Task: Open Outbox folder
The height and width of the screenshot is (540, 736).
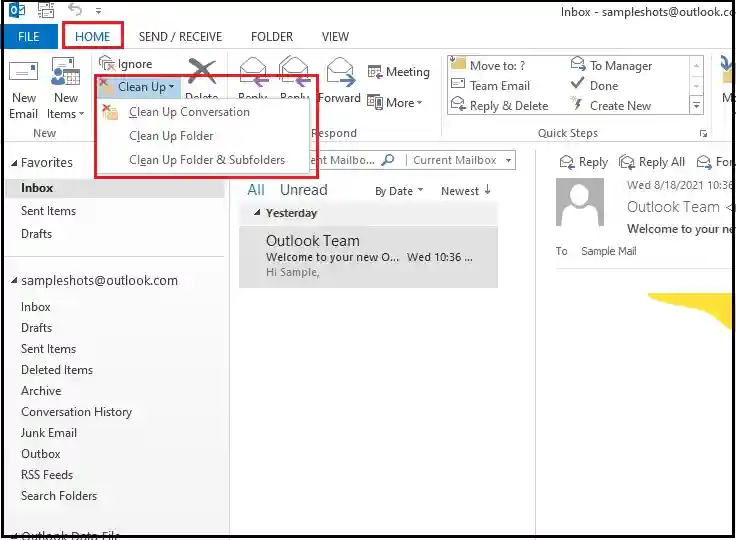Action: pos(40,454)
